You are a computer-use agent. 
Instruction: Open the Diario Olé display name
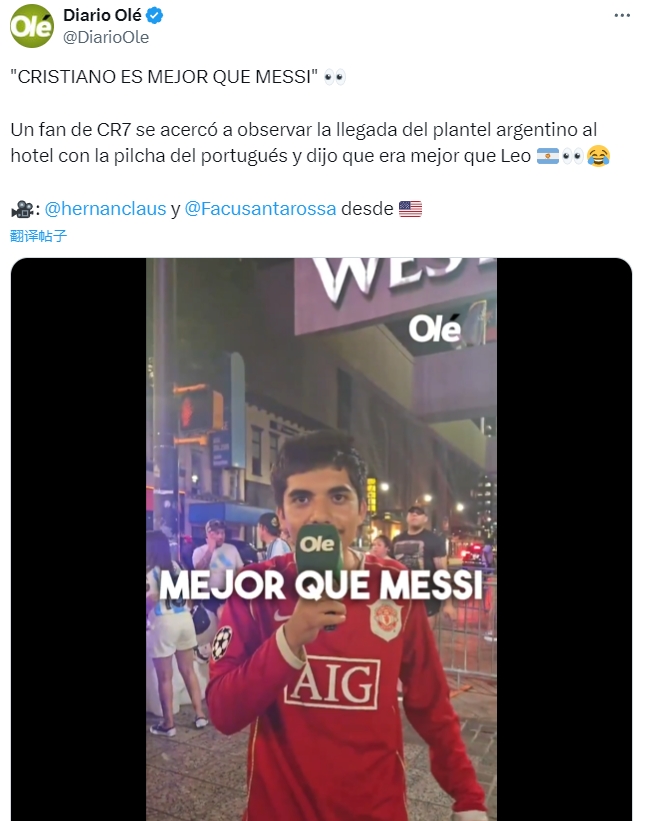pos(102,16)
